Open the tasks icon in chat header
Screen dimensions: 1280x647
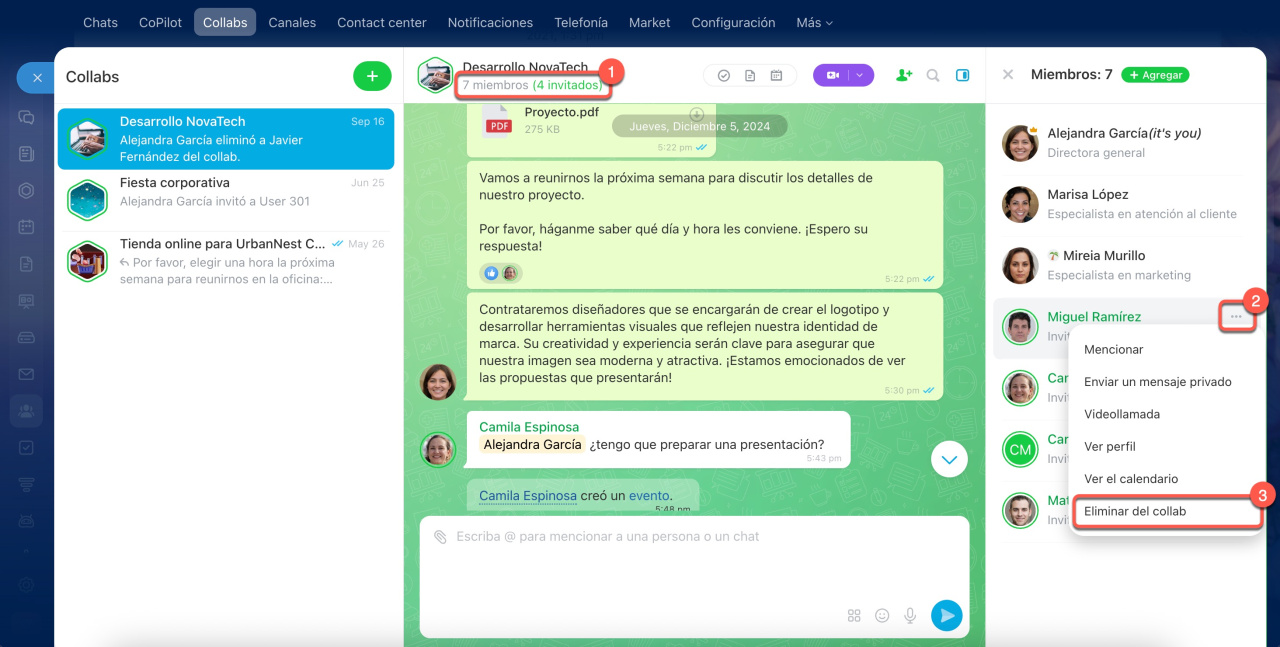(724, 75)
